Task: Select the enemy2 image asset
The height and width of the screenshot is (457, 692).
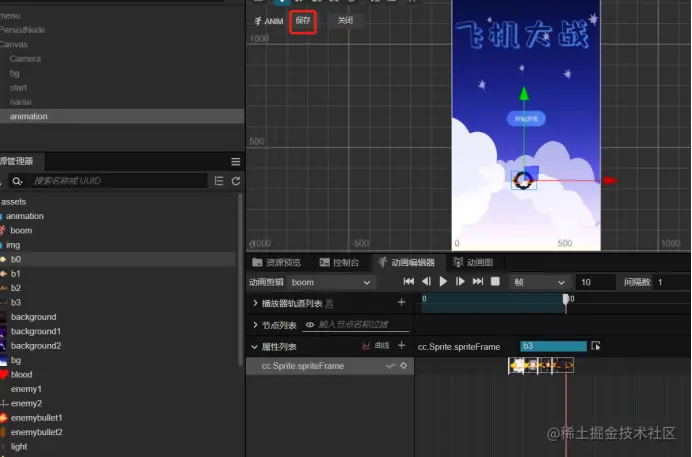Action: [x=26, y=403]
